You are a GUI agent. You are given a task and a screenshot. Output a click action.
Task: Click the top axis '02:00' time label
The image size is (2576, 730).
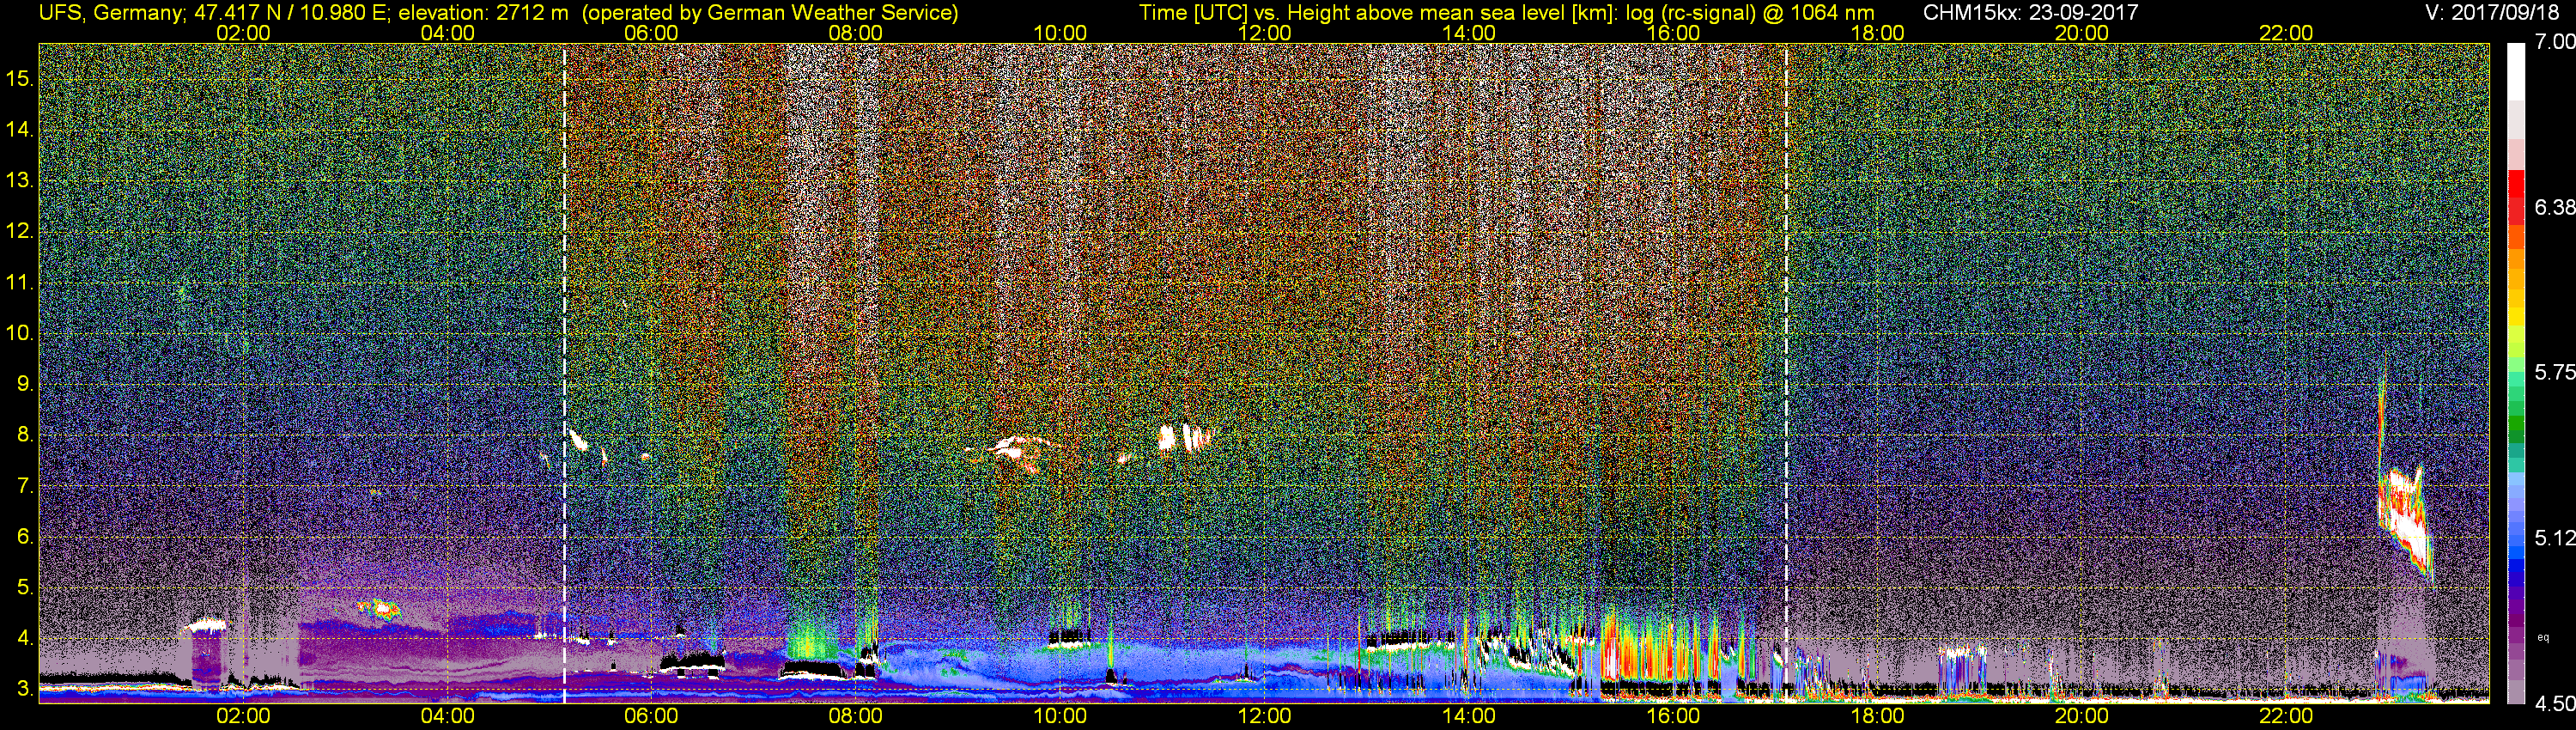[243, 33]
